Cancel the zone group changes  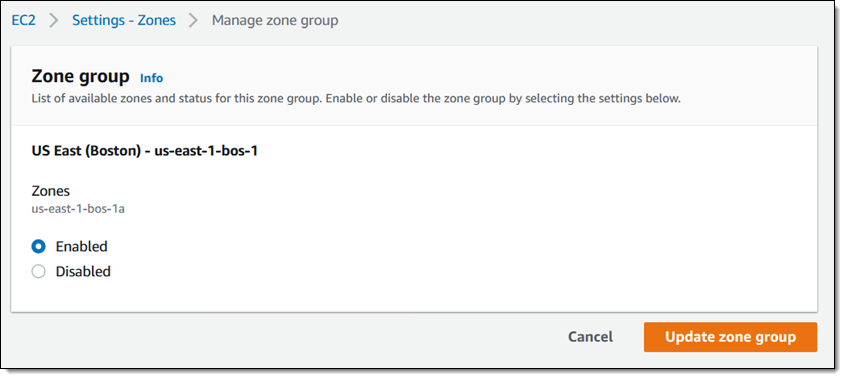click(x=590, y=337)
